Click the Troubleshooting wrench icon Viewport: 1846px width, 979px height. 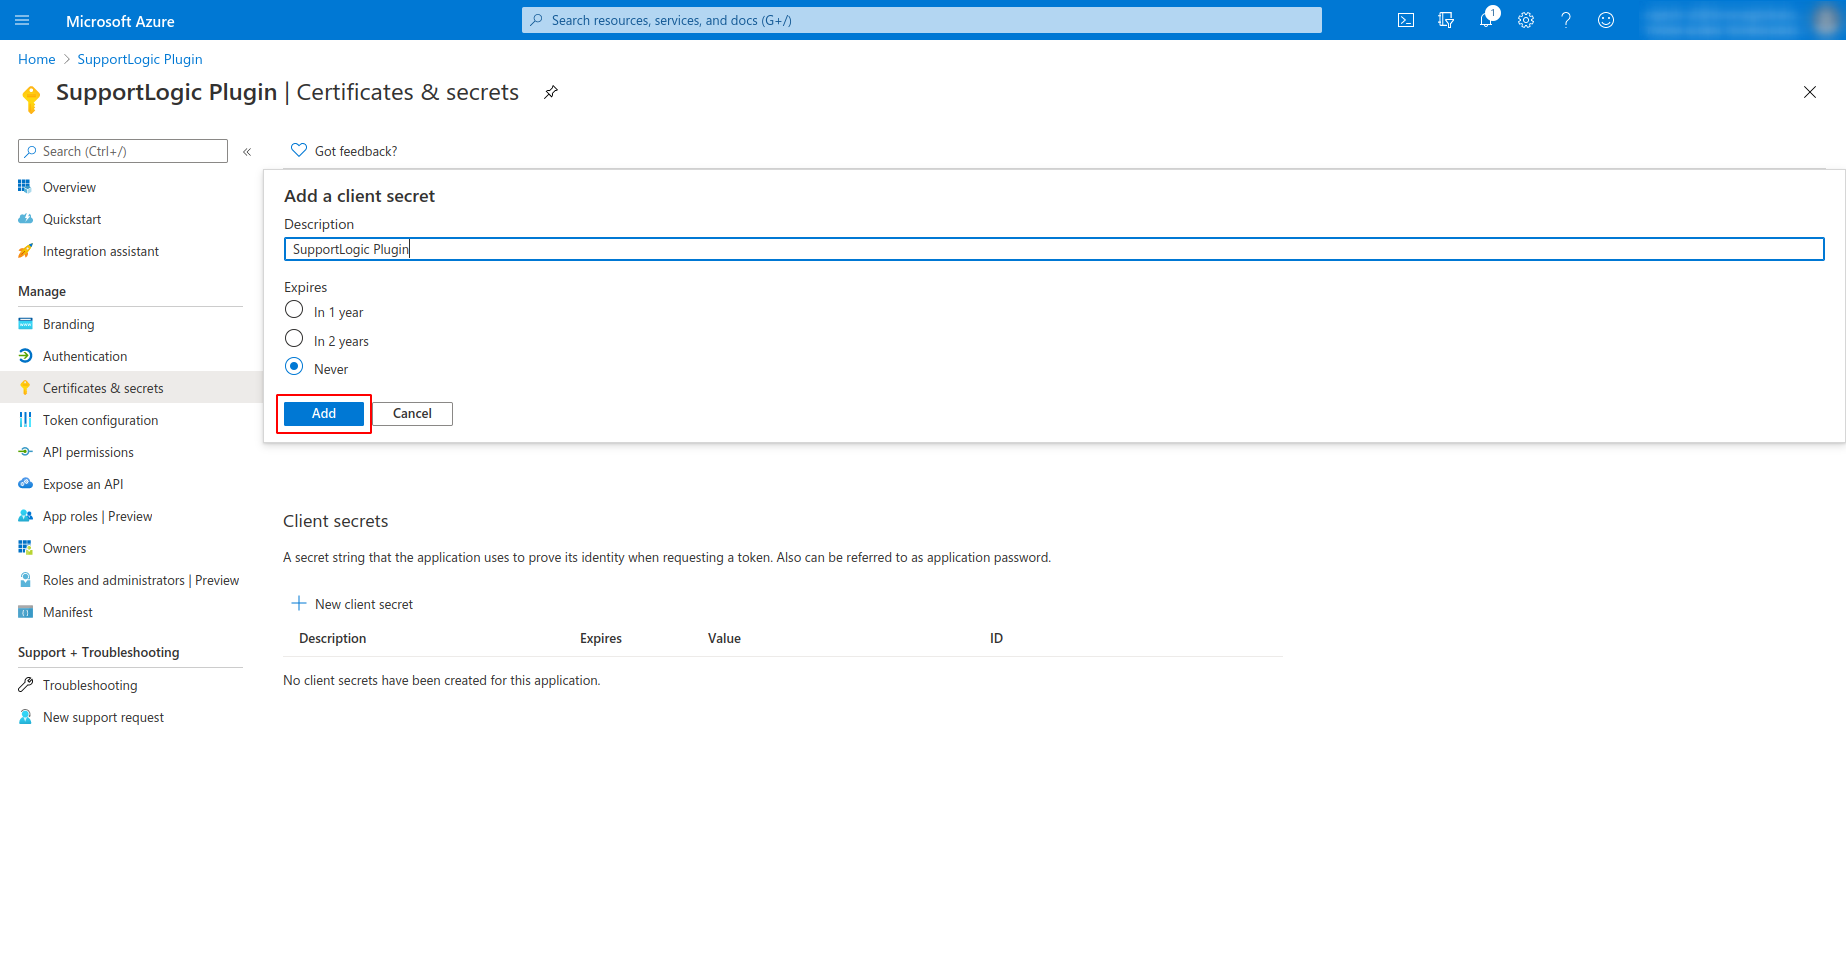point(25,685)
